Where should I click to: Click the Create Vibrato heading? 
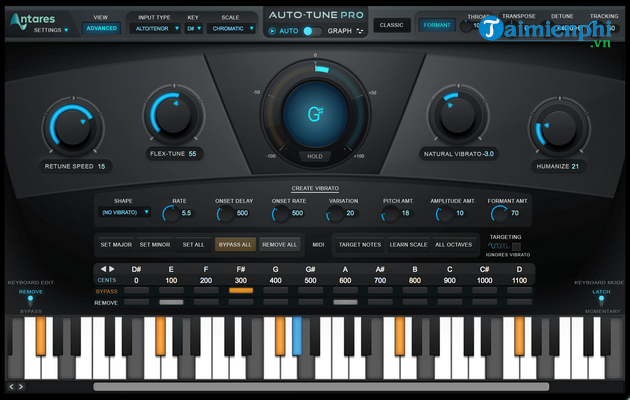pos(315,188)
